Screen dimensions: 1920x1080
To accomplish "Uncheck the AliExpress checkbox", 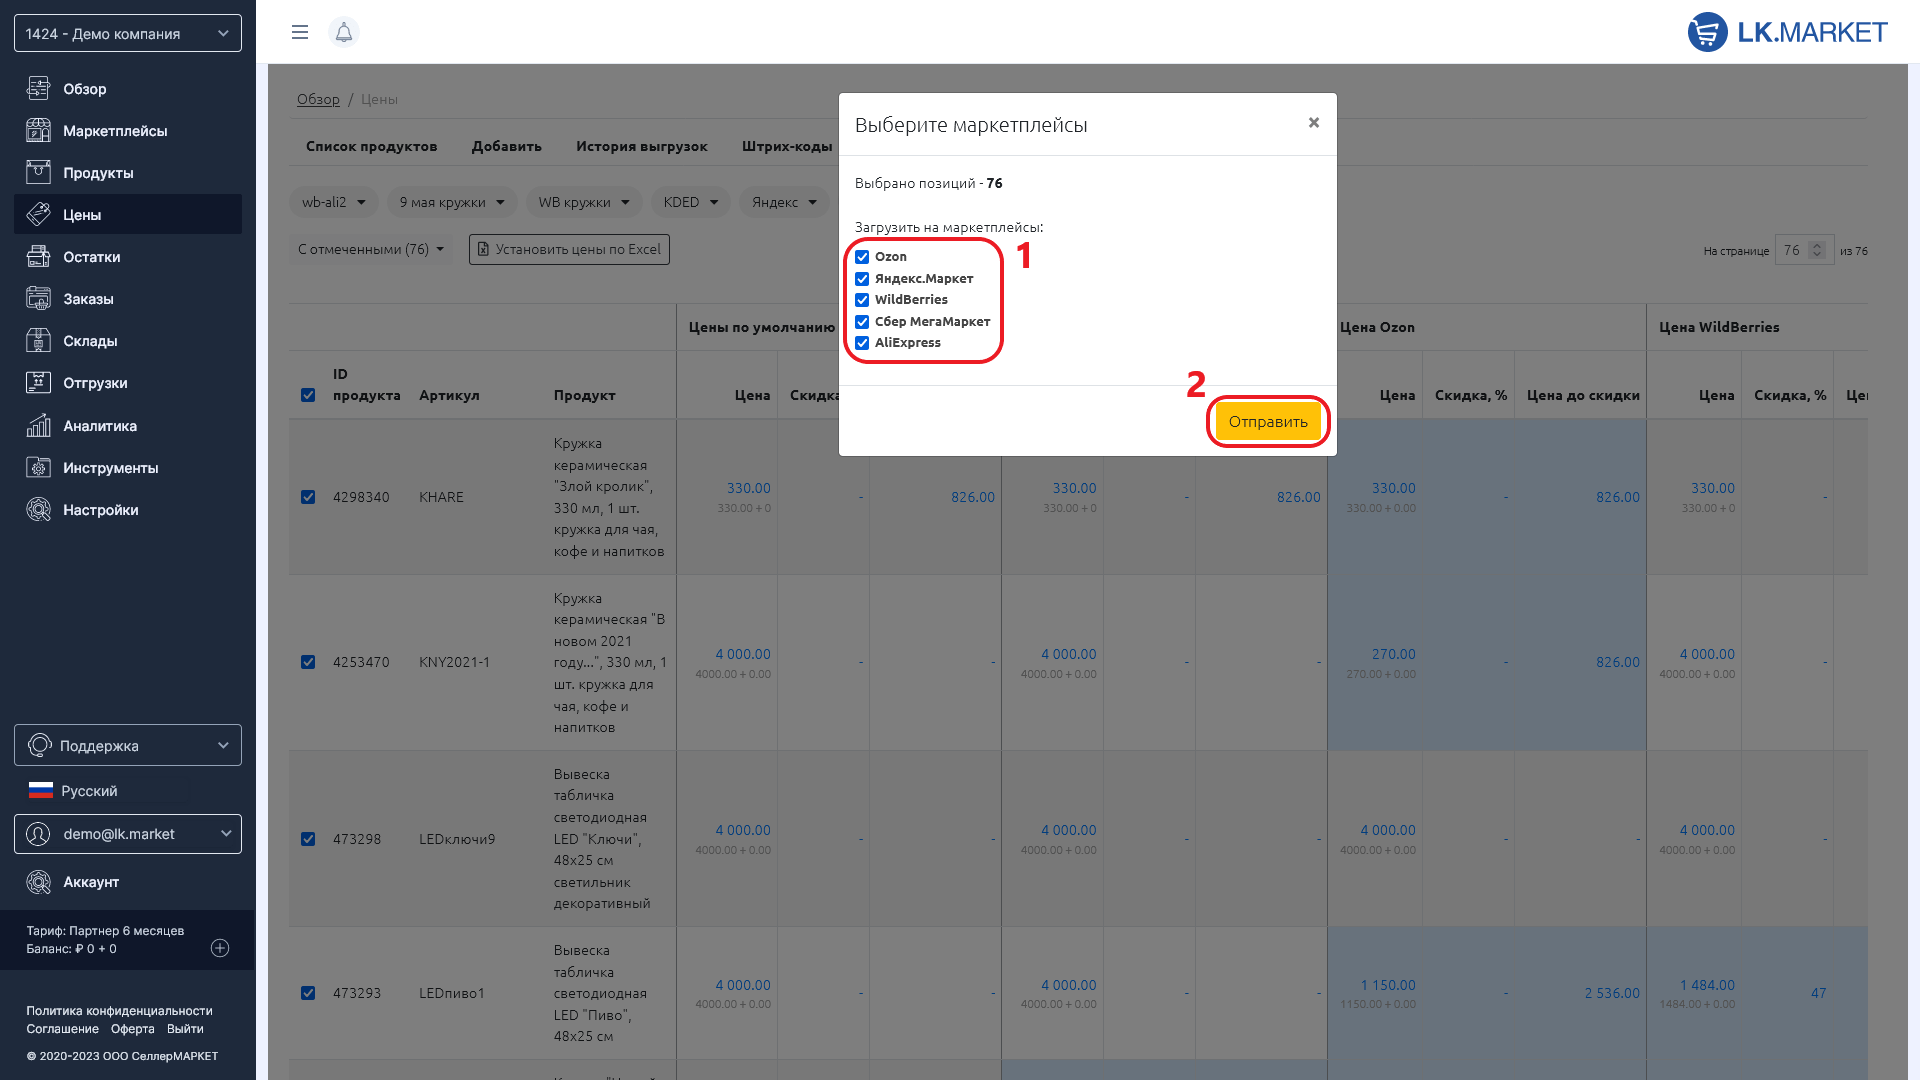I will coord(862,343).
